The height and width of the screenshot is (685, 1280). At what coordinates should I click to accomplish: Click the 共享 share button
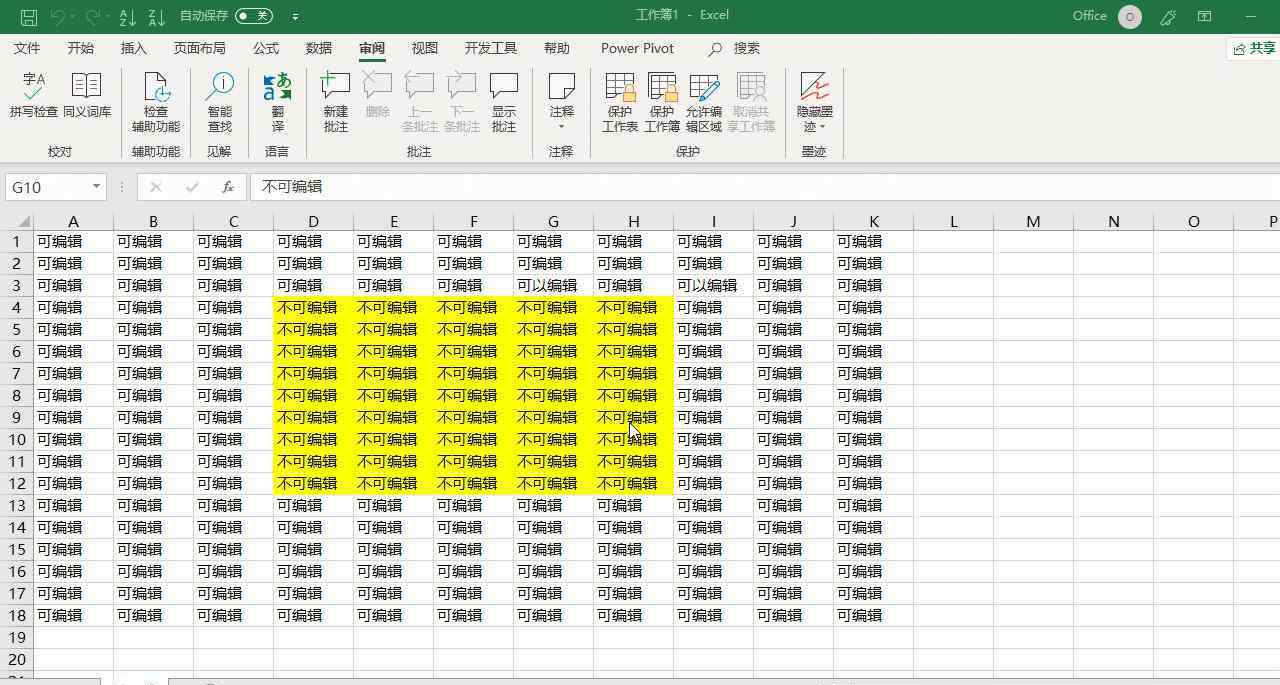coord(1254,48)
